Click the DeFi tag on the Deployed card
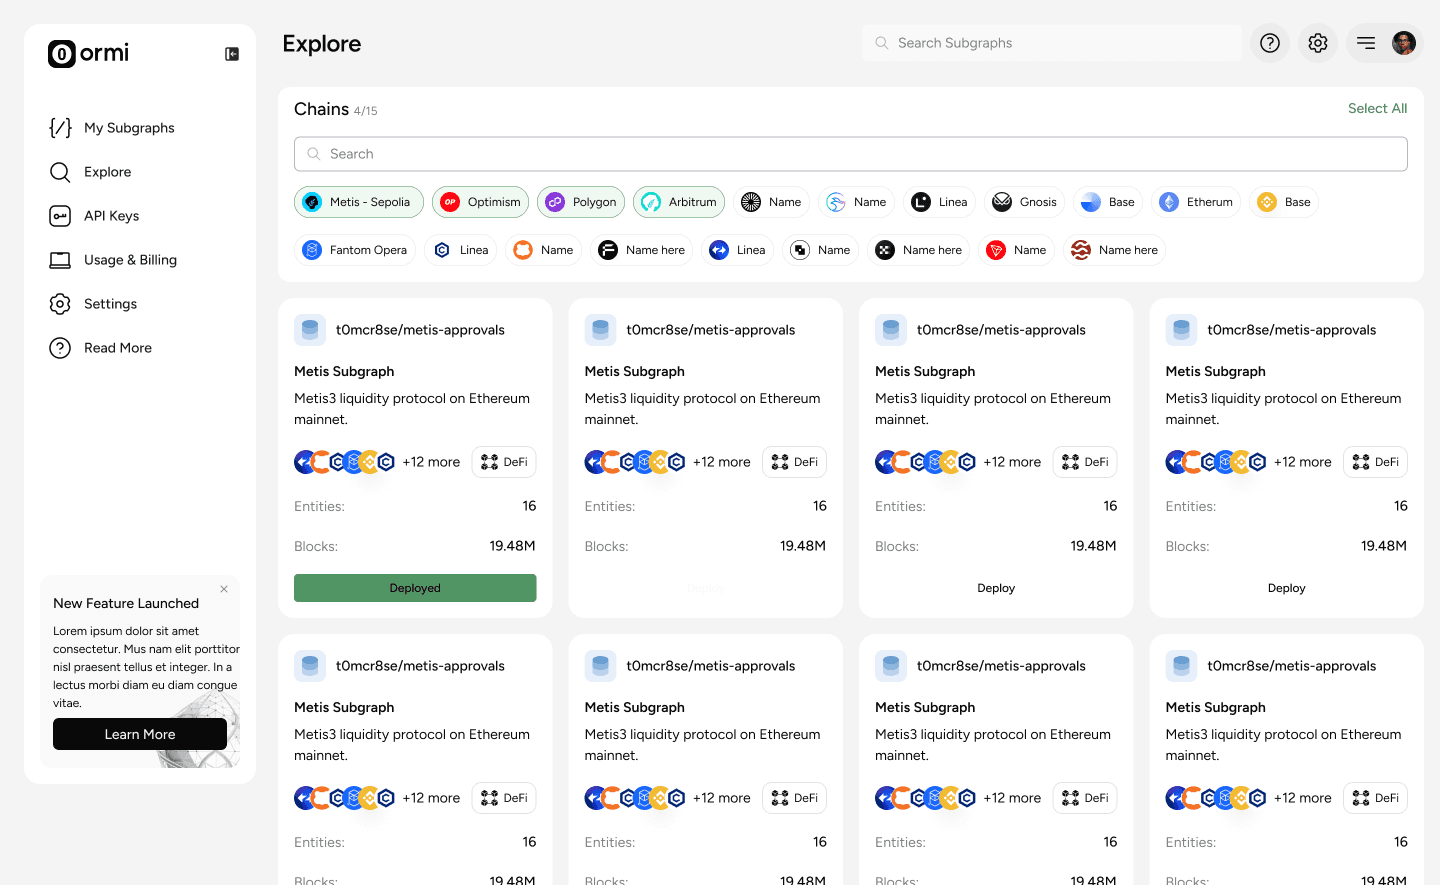The width and height of the screenshot is (1440, 885). point(504,462)
